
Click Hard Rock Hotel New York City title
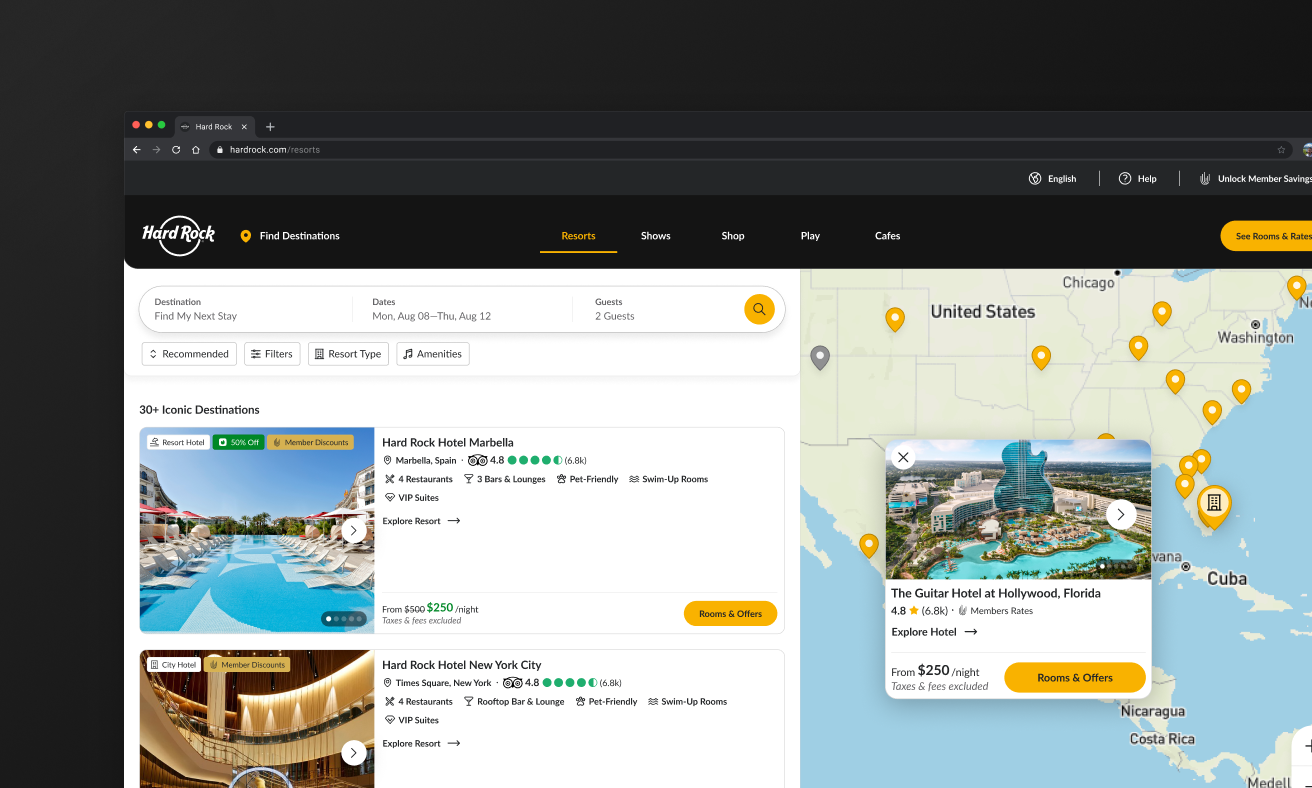pos(462,664)
